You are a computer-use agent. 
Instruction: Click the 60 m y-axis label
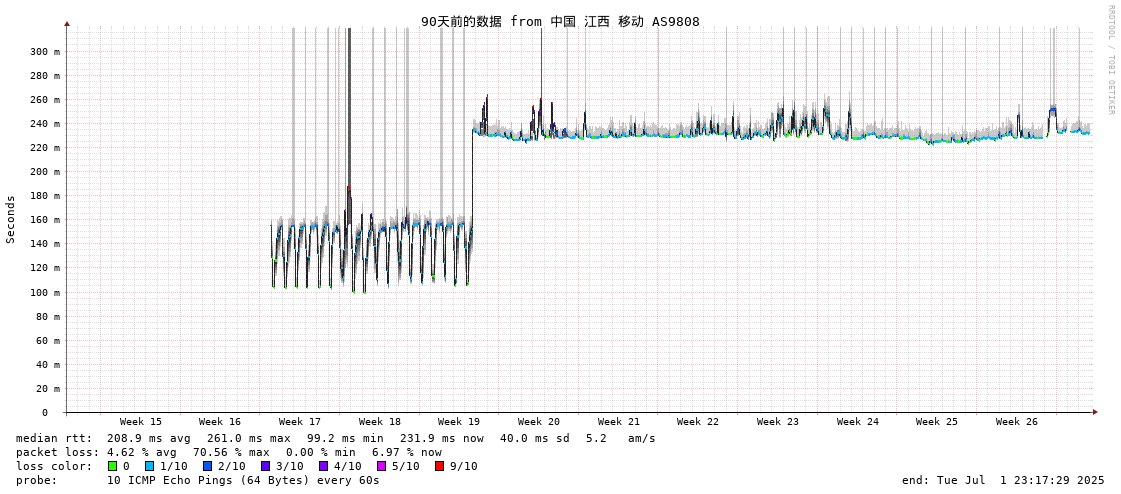tap(48, 340)
